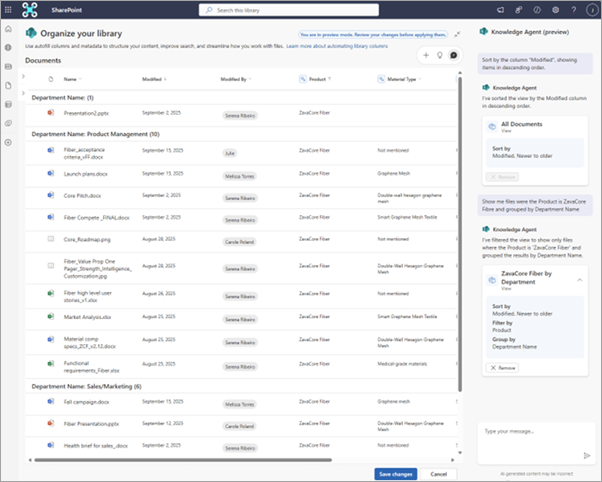This screenshot has height=482, width=602.
Task: Open the megaphone notifications icon in header
Action: click(500, 10)
